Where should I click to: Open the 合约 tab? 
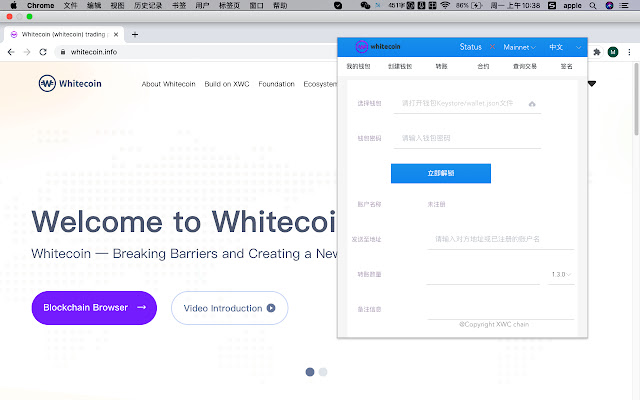click(483, 66)
